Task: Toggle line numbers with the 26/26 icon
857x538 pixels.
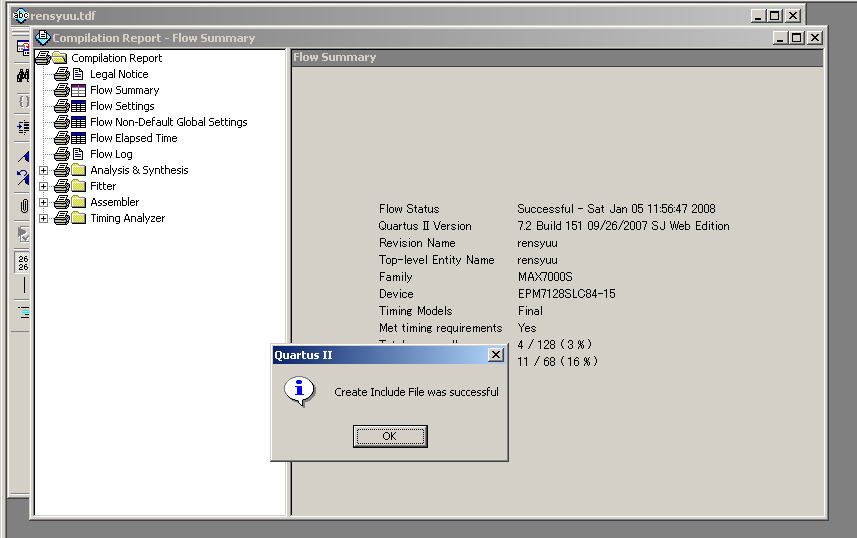Action: (x=23, y=262)
